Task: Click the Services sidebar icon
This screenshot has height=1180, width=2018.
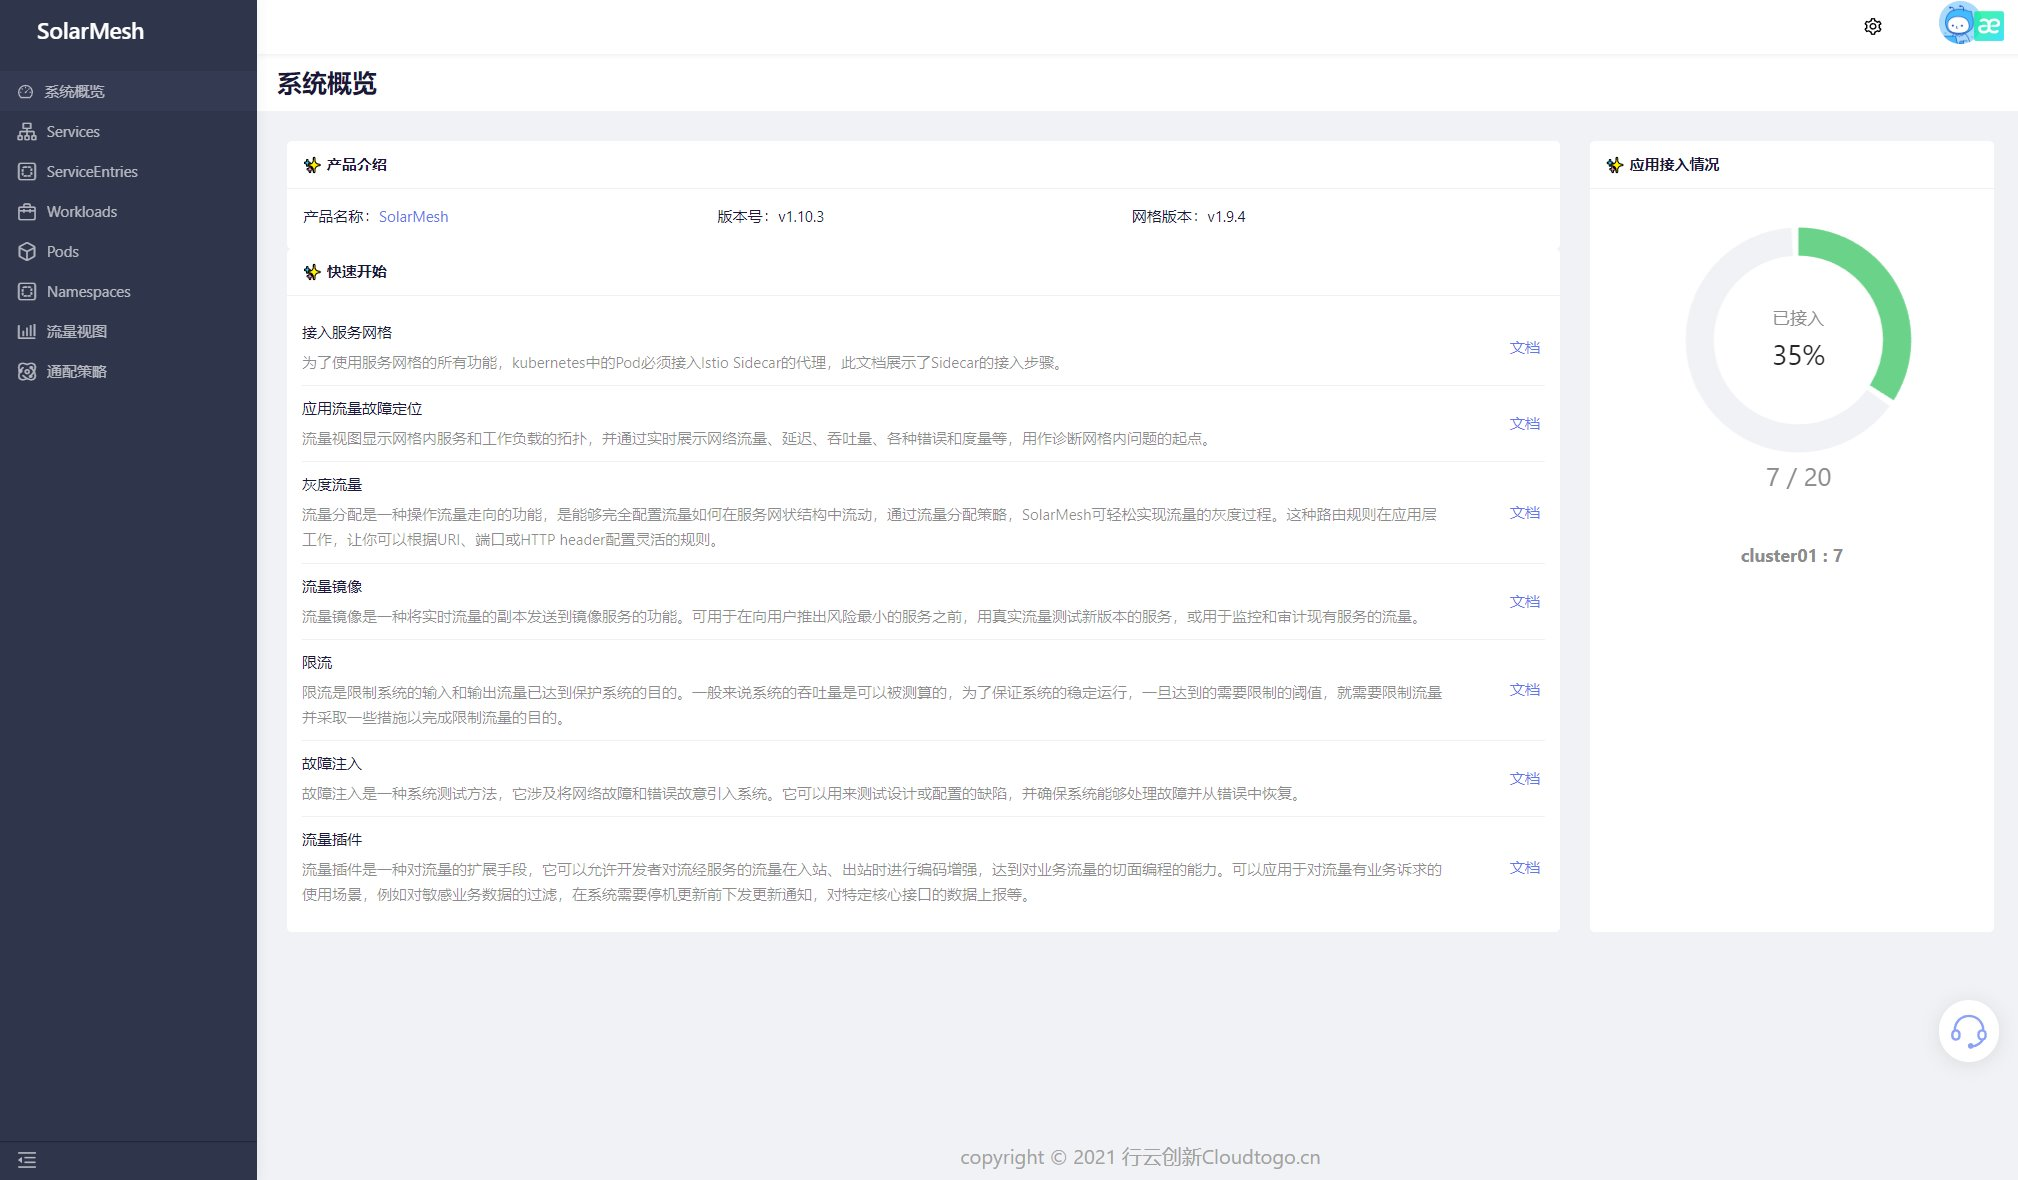Action: pyautogui.click(x=27, y=132)
